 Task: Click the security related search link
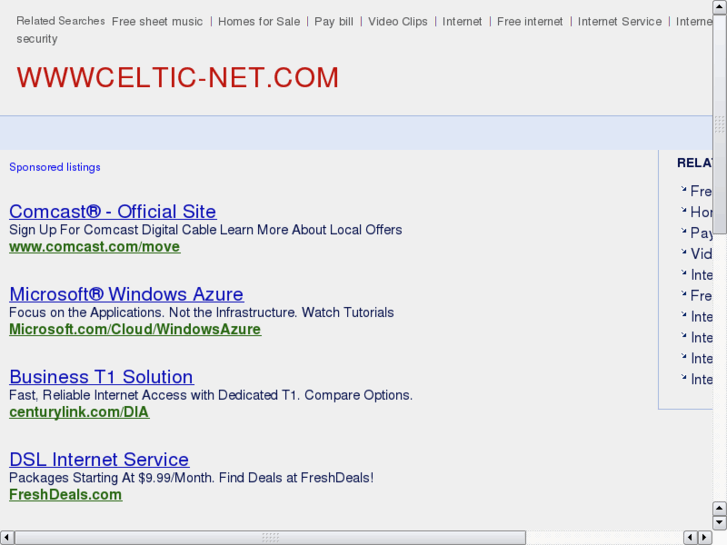[x=37, y=39]
